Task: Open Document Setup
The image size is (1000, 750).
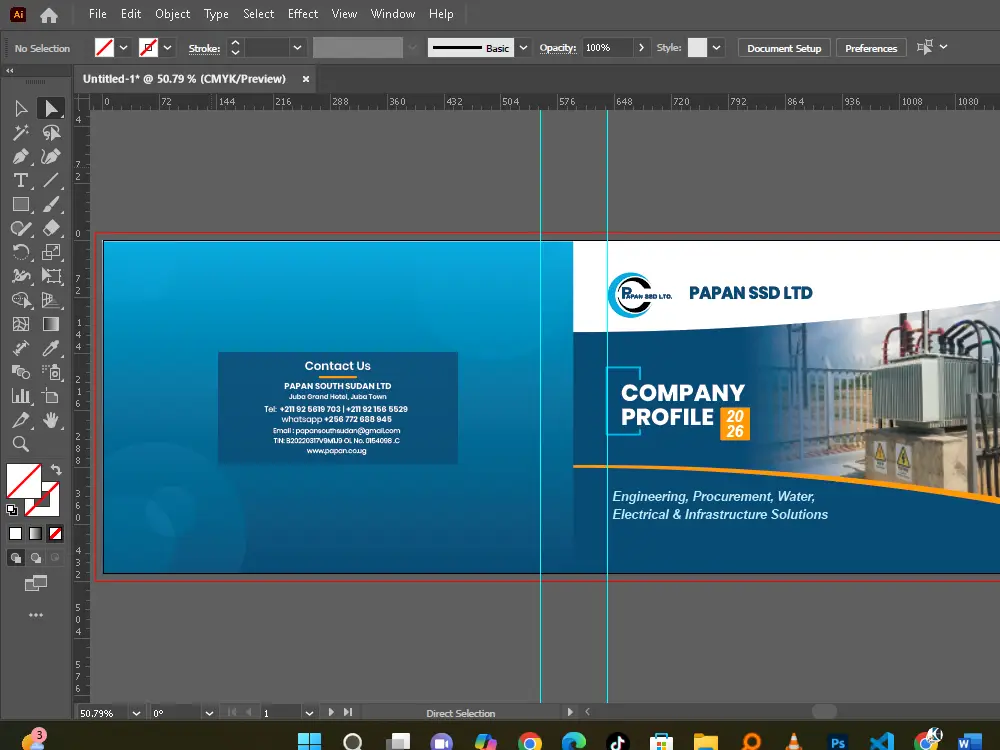Action: pos(783,47)
